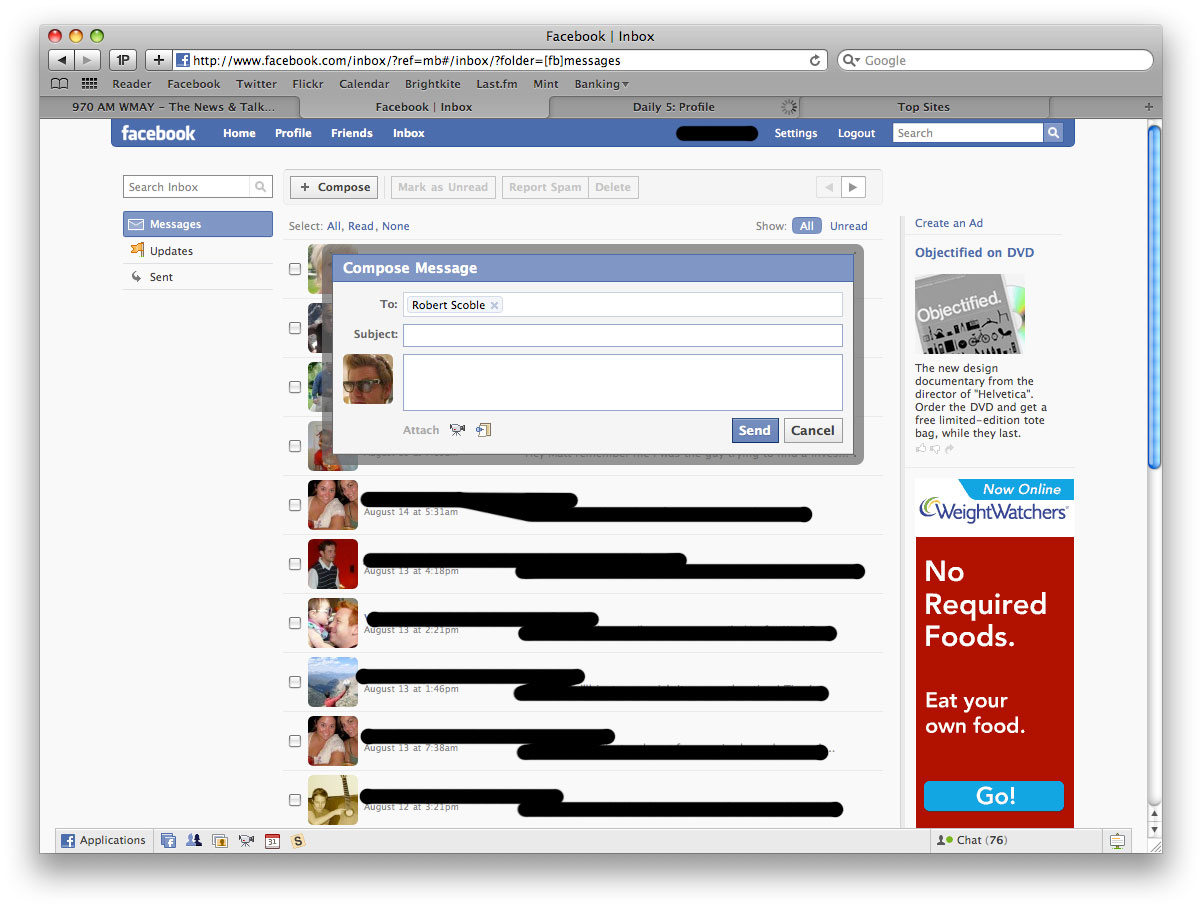
Task: Click the Compose button
Action: point(335,187)
